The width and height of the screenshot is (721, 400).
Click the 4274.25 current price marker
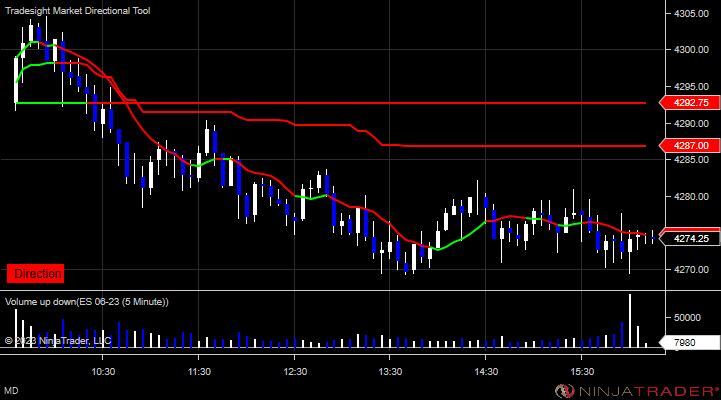[689, 238]
